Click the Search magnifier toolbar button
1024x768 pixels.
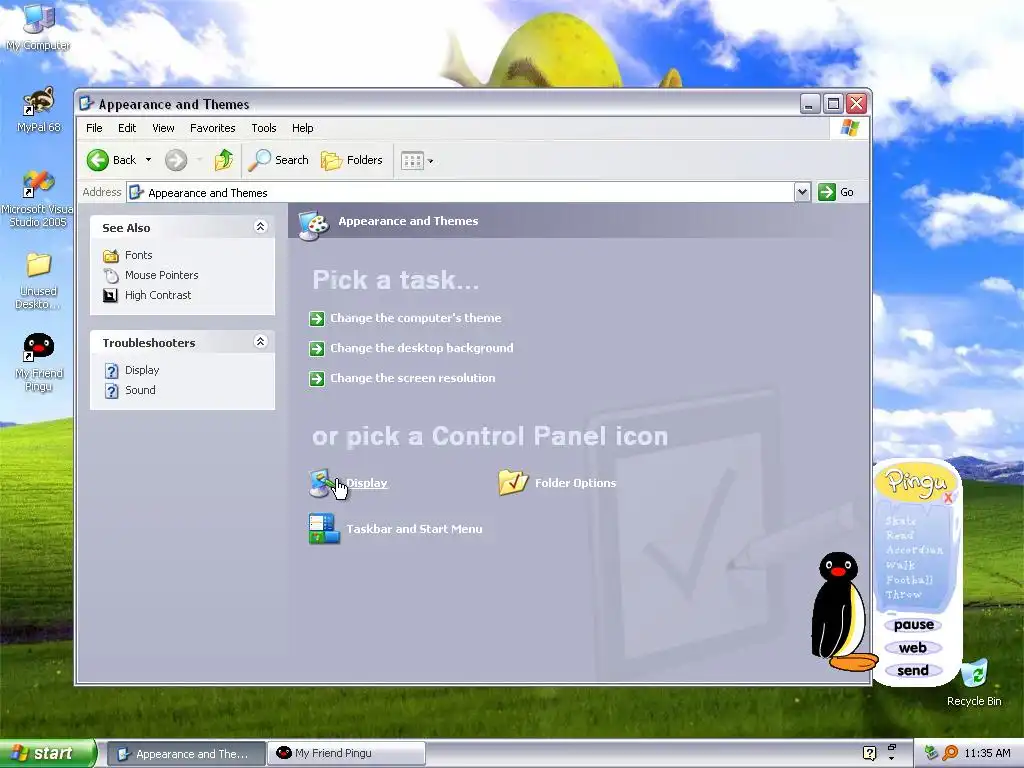tap(278, 160)
